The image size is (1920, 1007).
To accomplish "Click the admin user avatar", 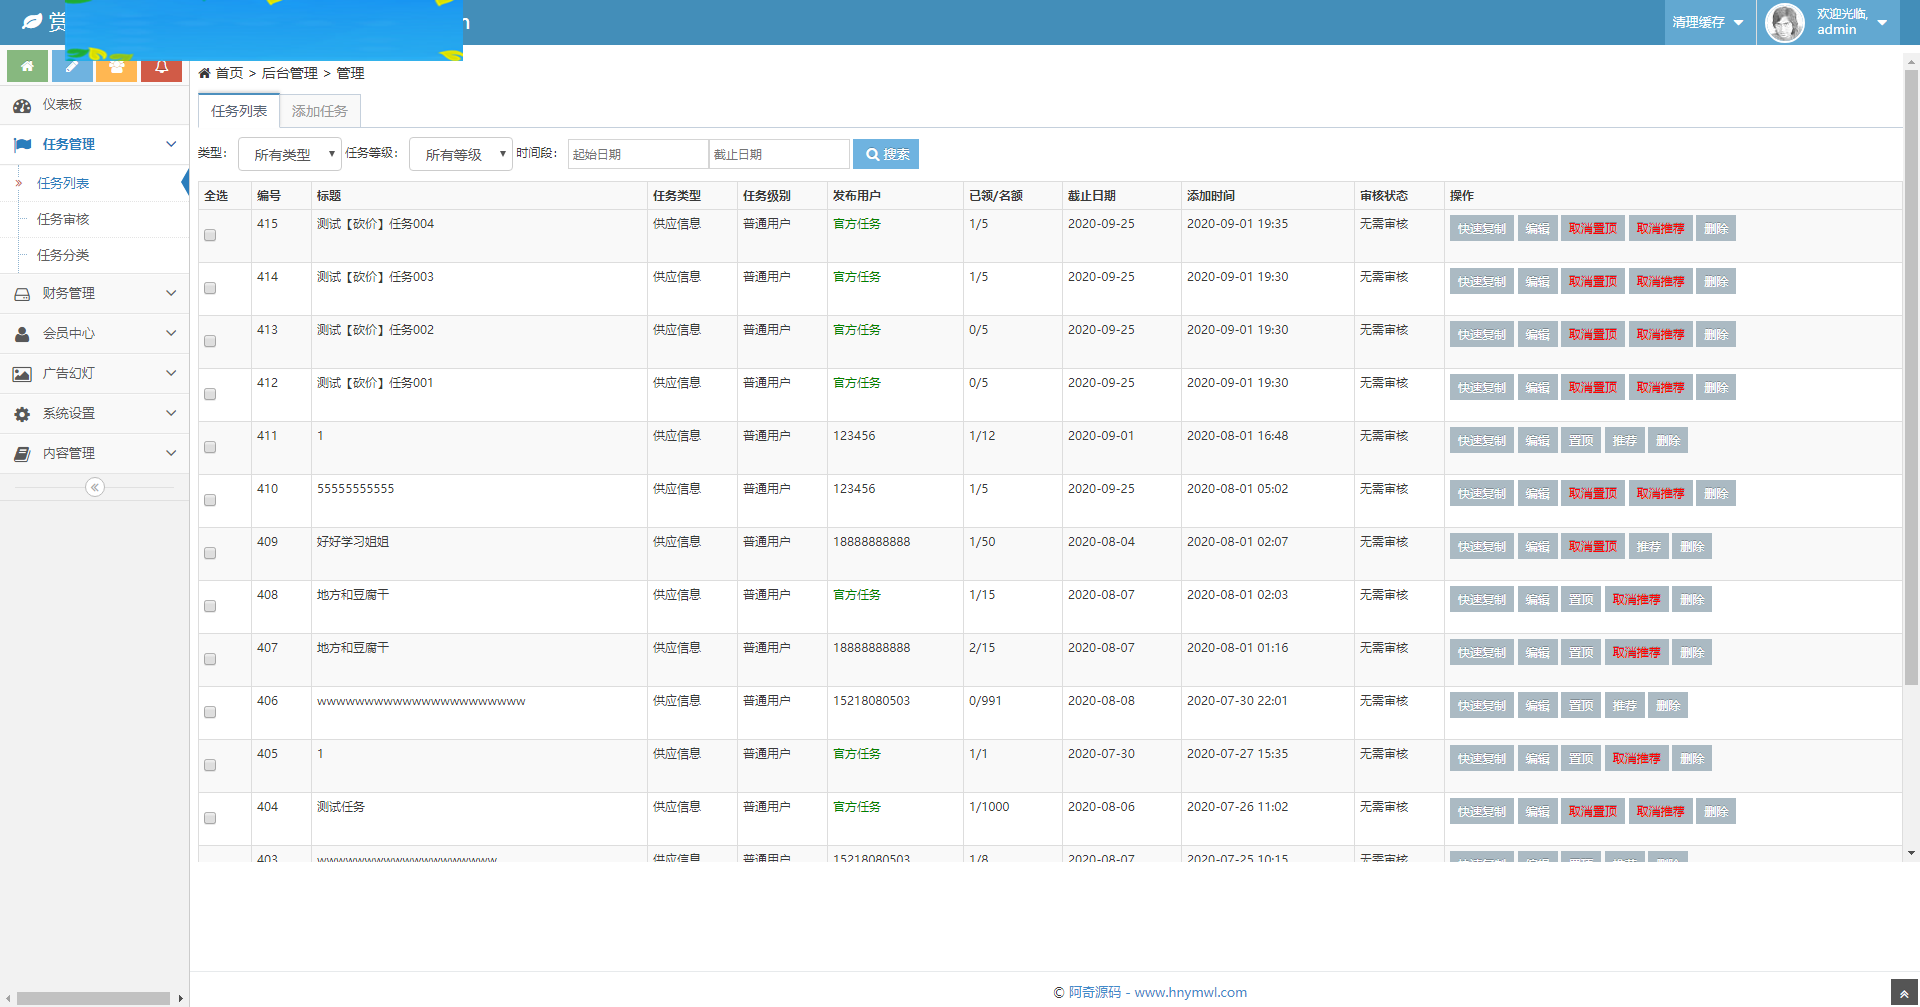I will click(1785, 22).
